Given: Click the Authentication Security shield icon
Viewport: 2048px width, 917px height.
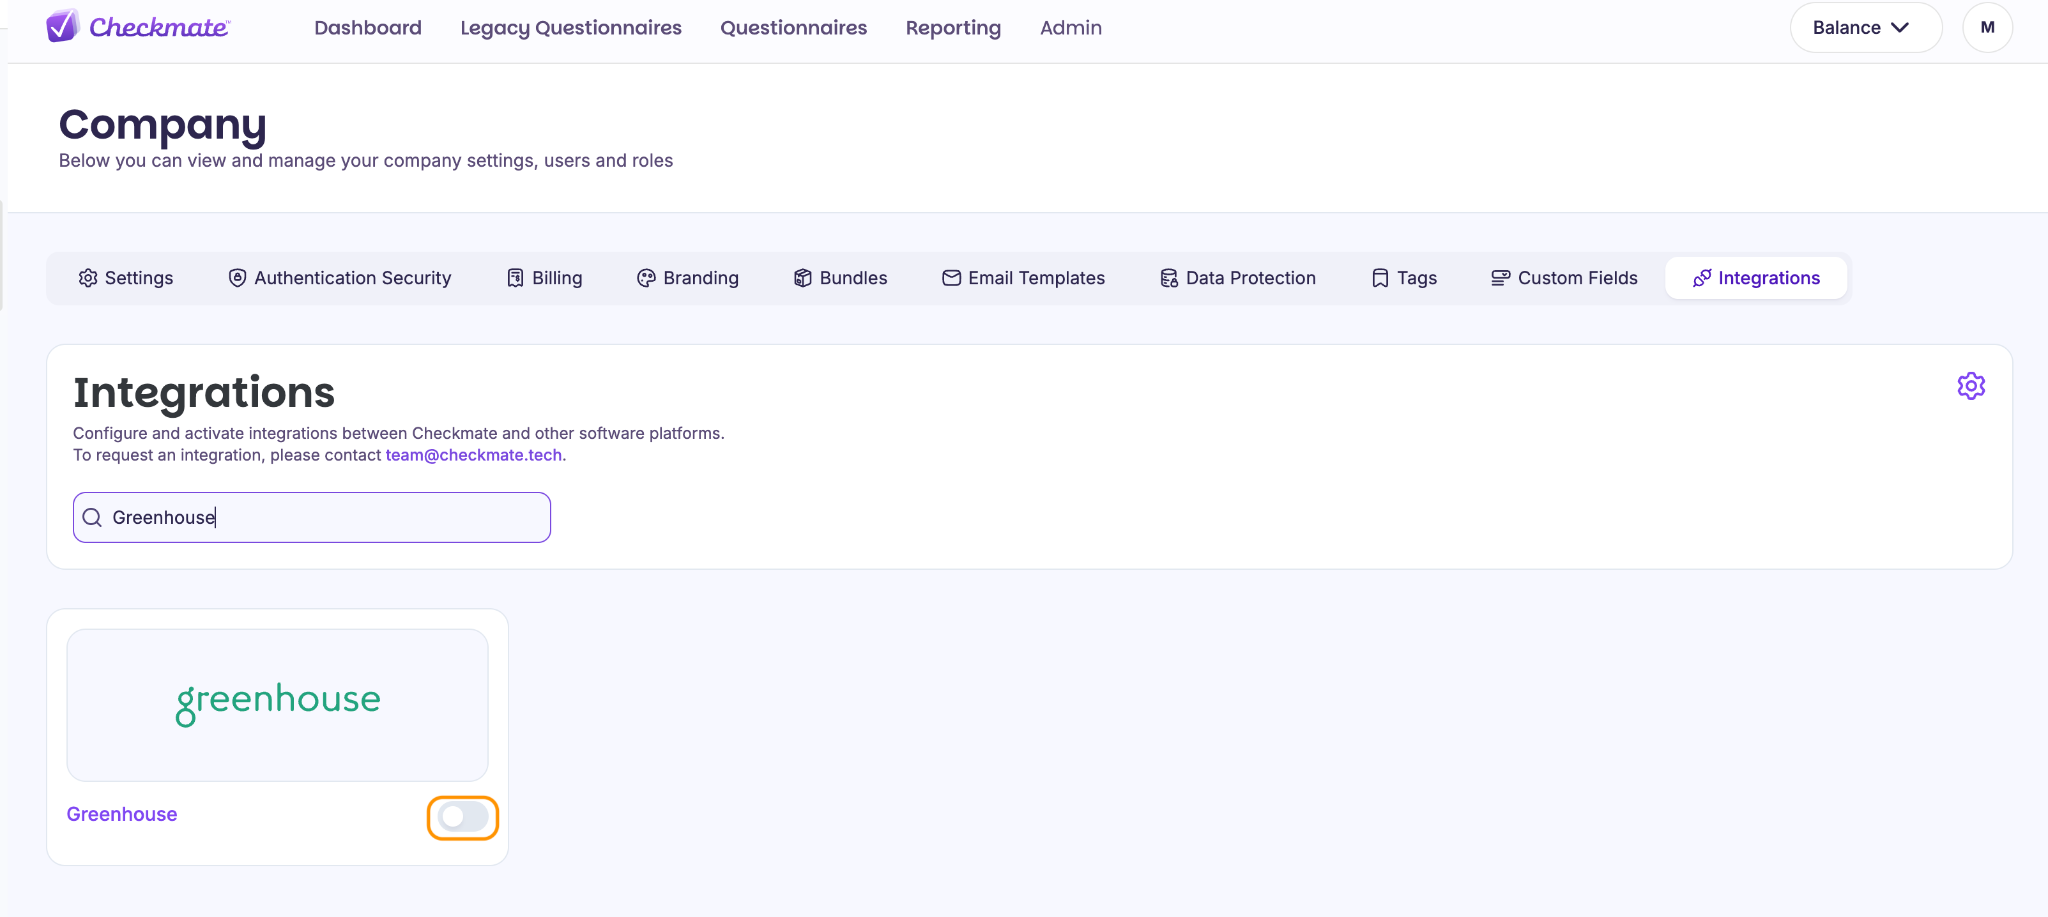Looking at the screenshot, I should [237, 278].
